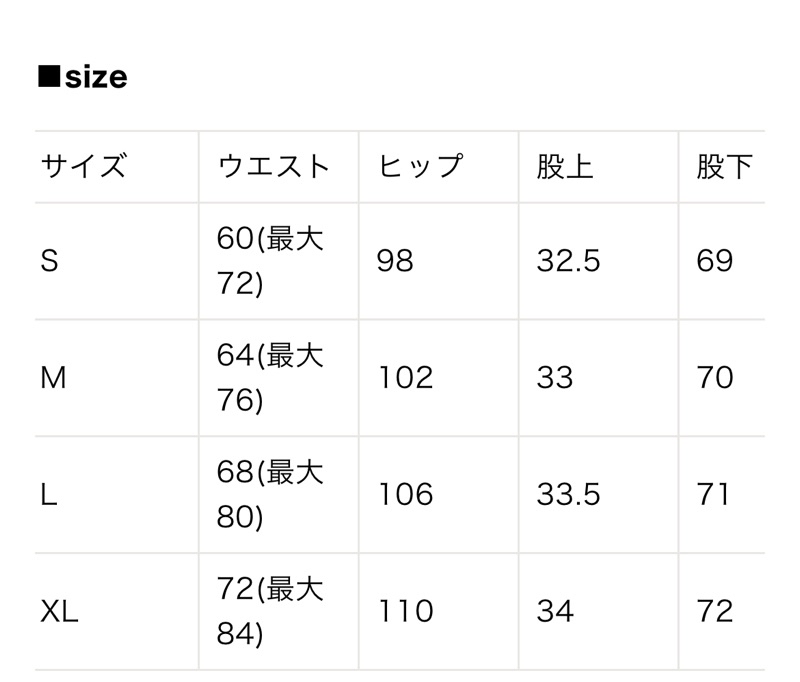The image size is (800, 682).
Task: Click the hip value 110
Action: tap(406, 611)
